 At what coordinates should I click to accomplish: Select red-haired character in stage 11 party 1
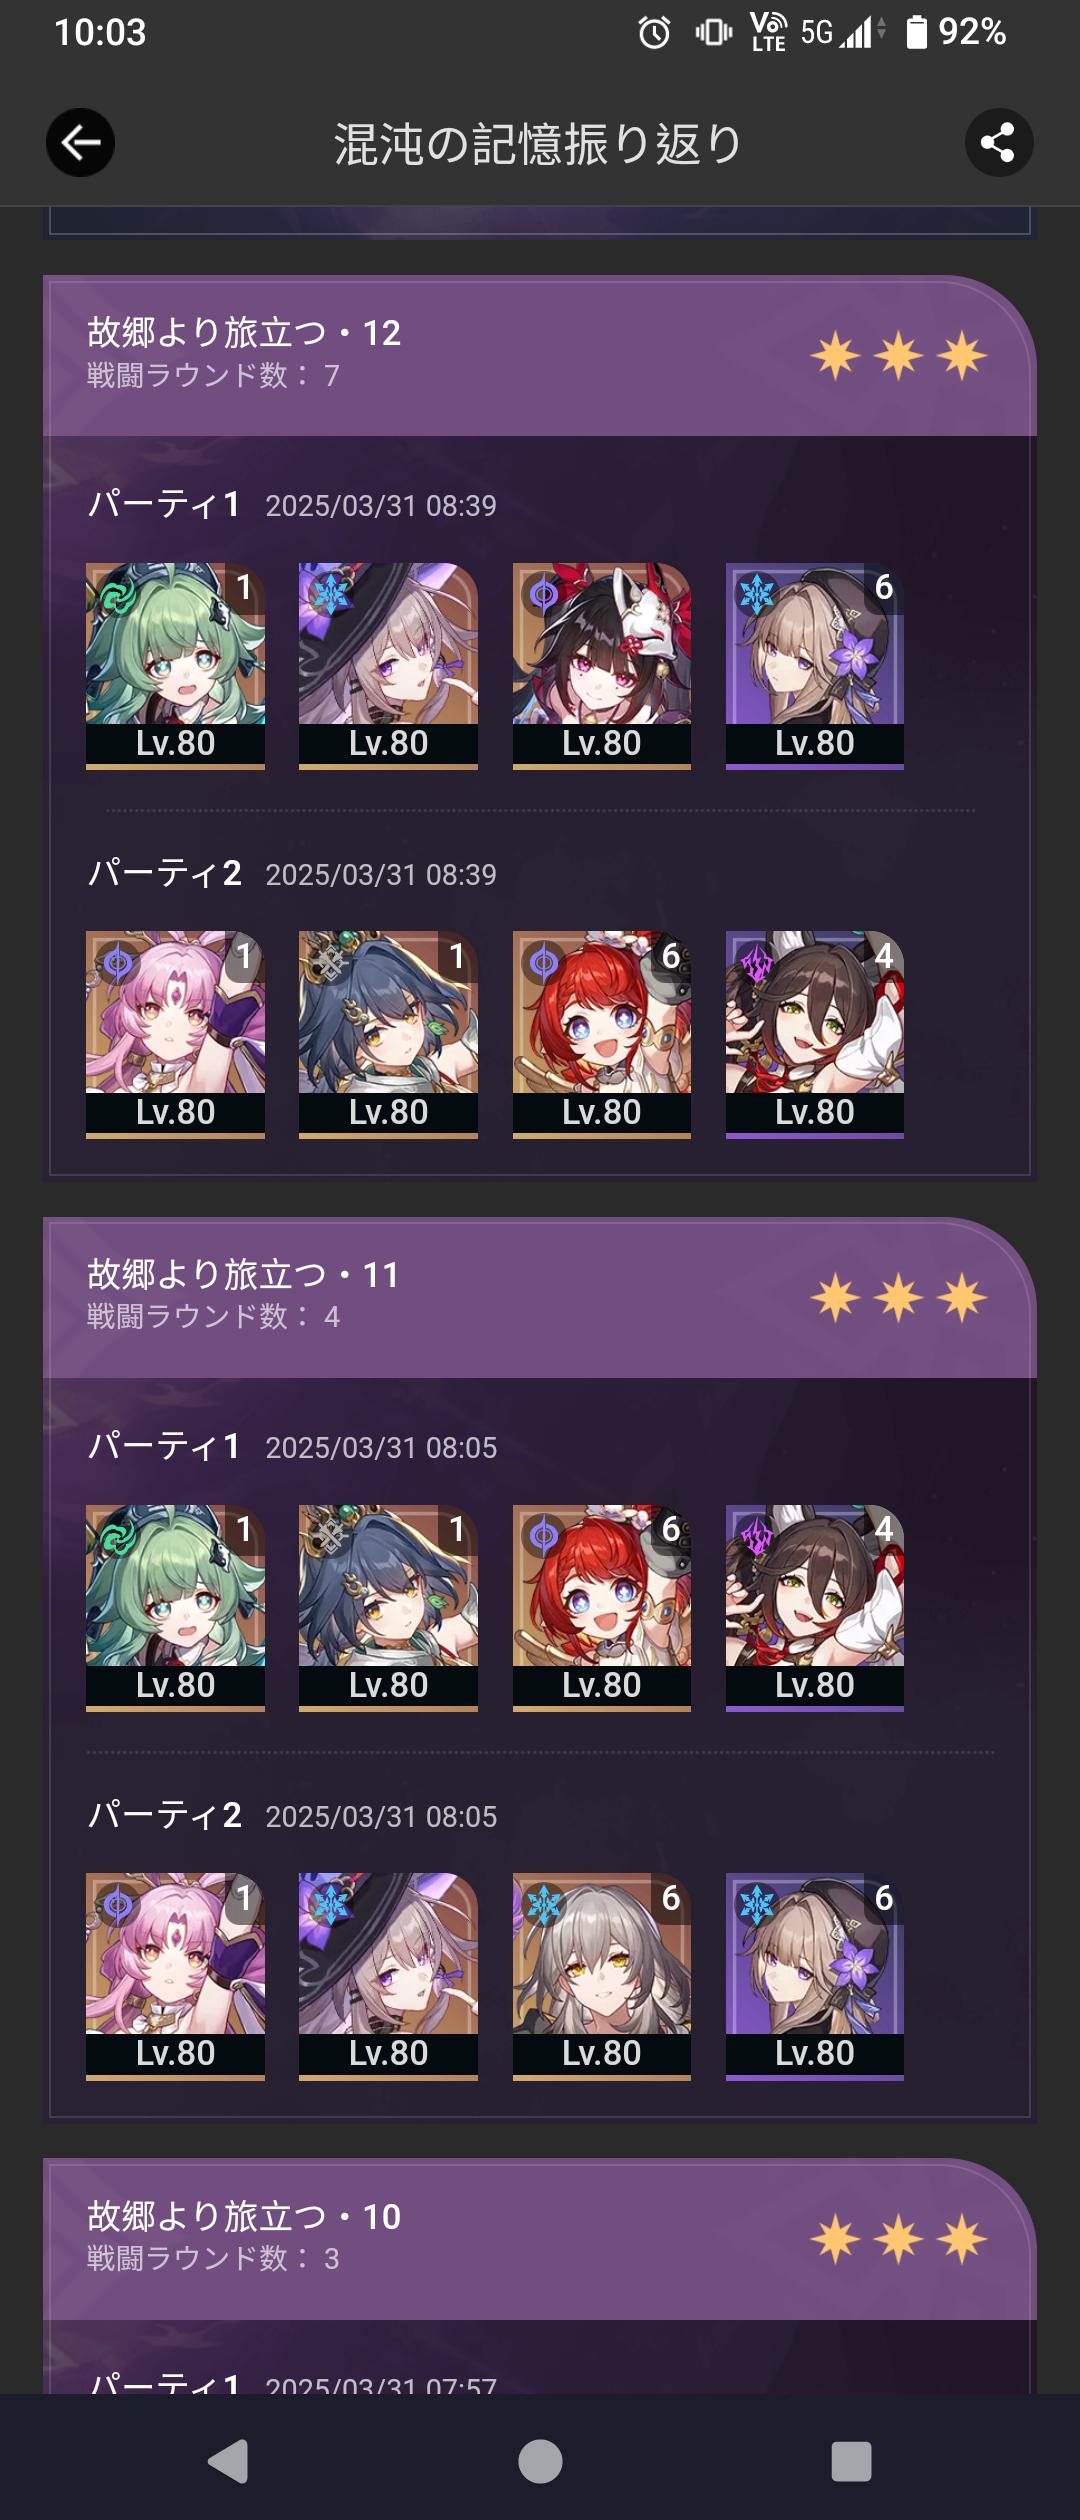[x=602, y=1608]
